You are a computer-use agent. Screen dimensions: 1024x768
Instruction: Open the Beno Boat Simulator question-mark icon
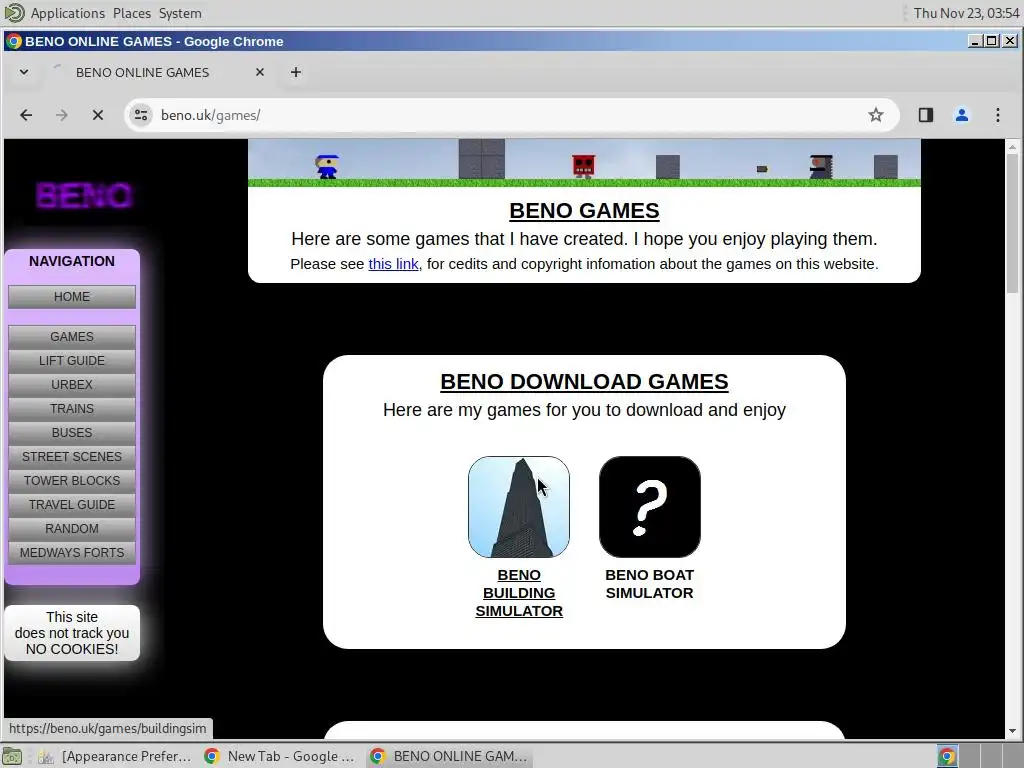pos(649,507)
